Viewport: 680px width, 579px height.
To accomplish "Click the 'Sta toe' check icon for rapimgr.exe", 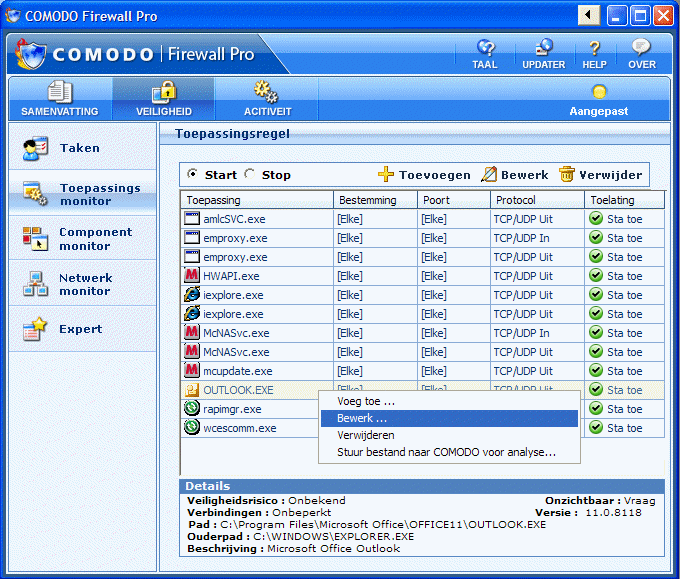I will pos(596,408).
